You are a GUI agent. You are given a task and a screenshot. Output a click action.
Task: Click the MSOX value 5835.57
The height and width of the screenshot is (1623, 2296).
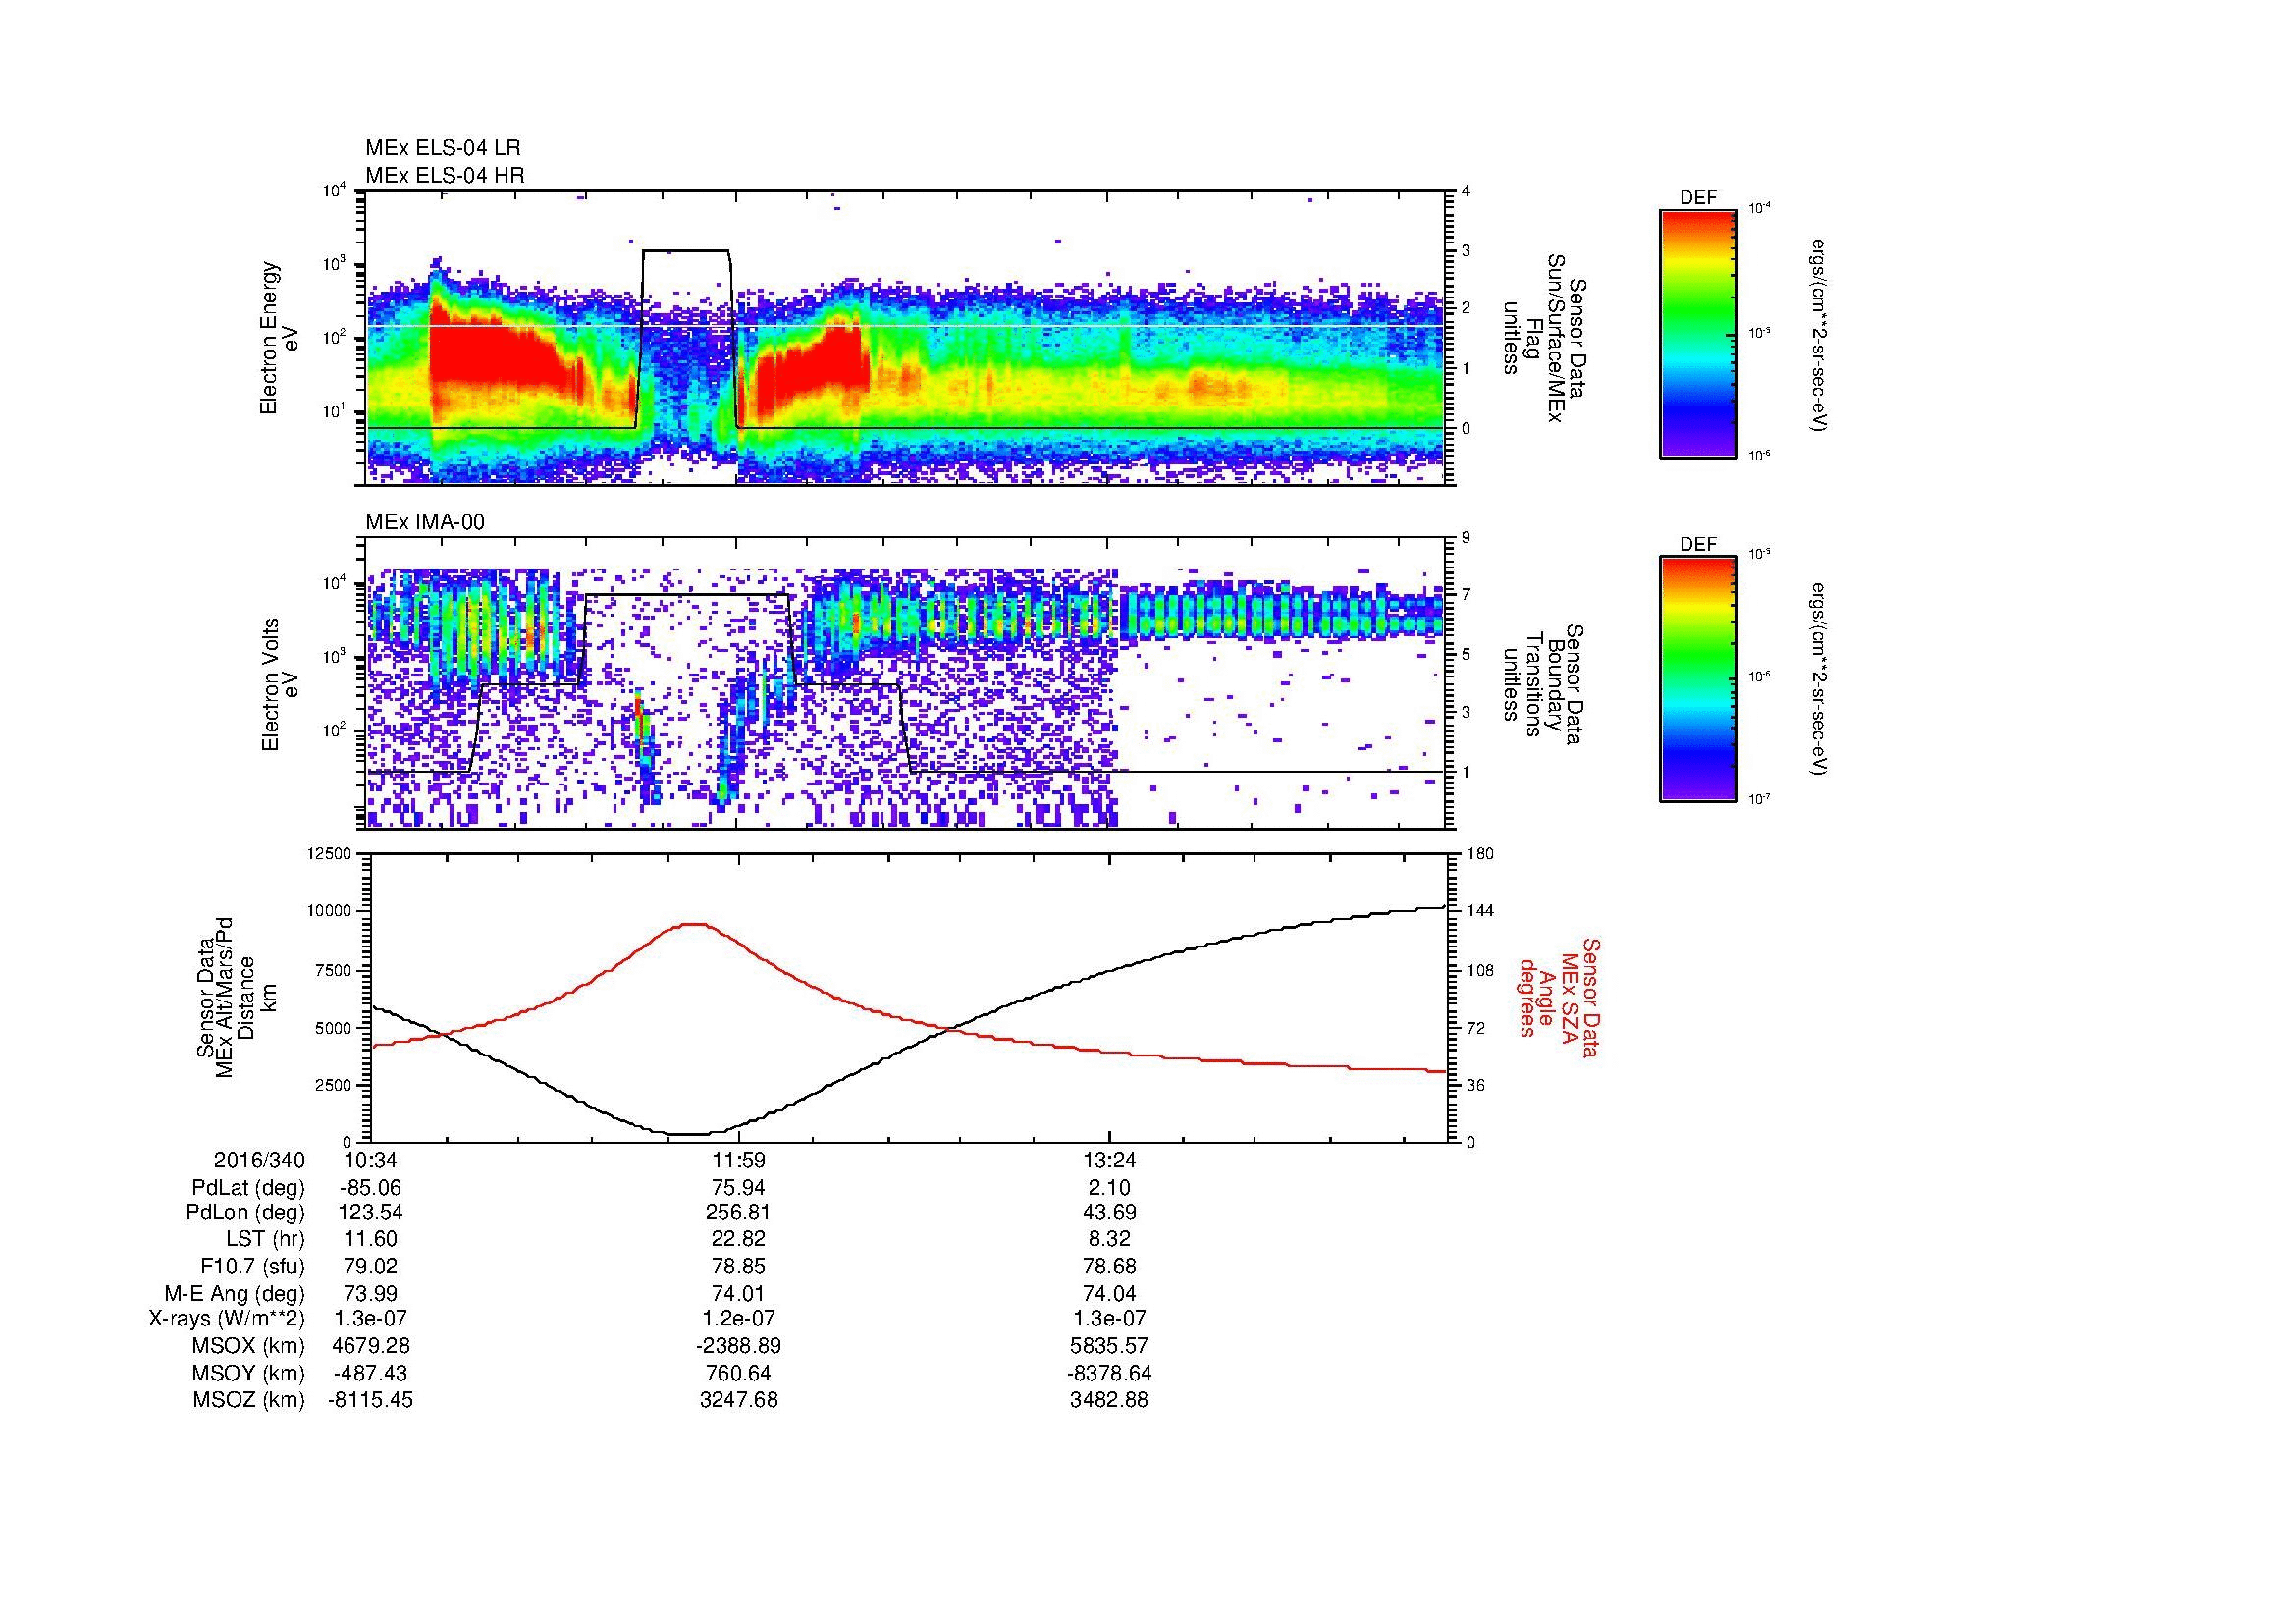(1109, 1346)
